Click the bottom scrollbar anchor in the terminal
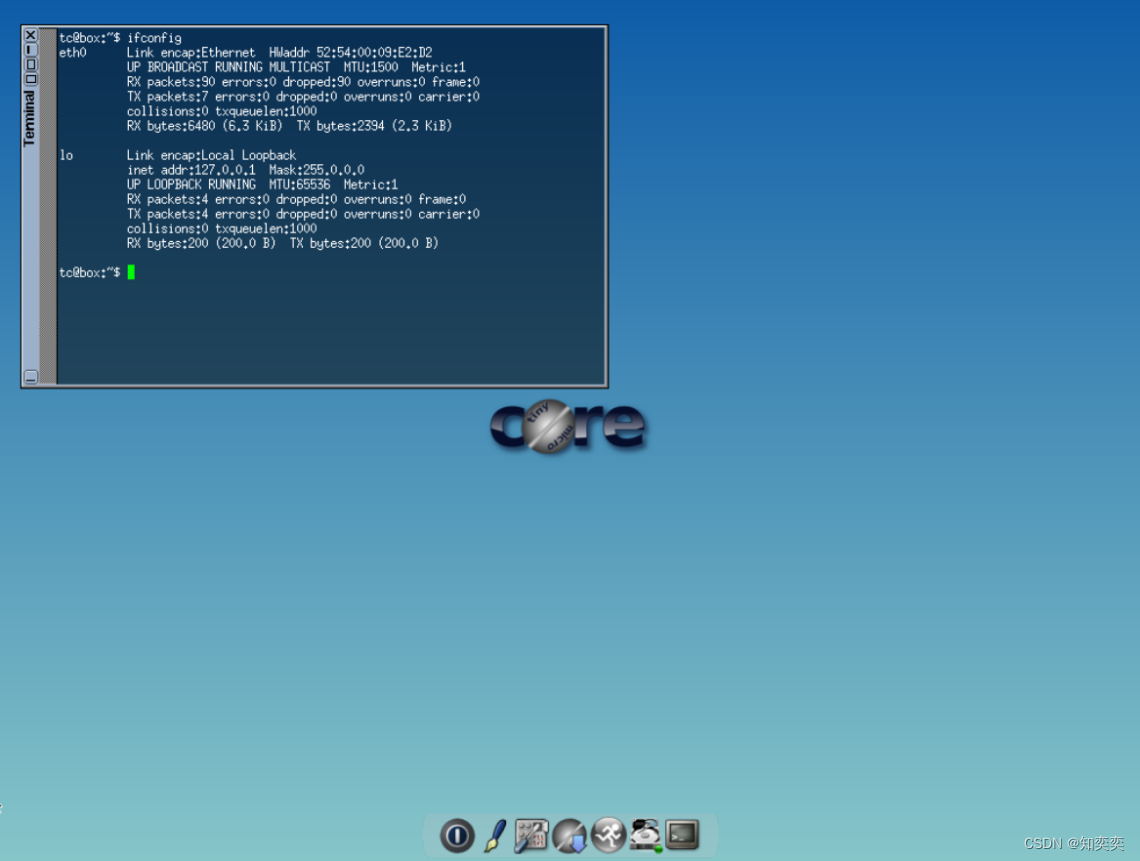 [x=31, y=378]
